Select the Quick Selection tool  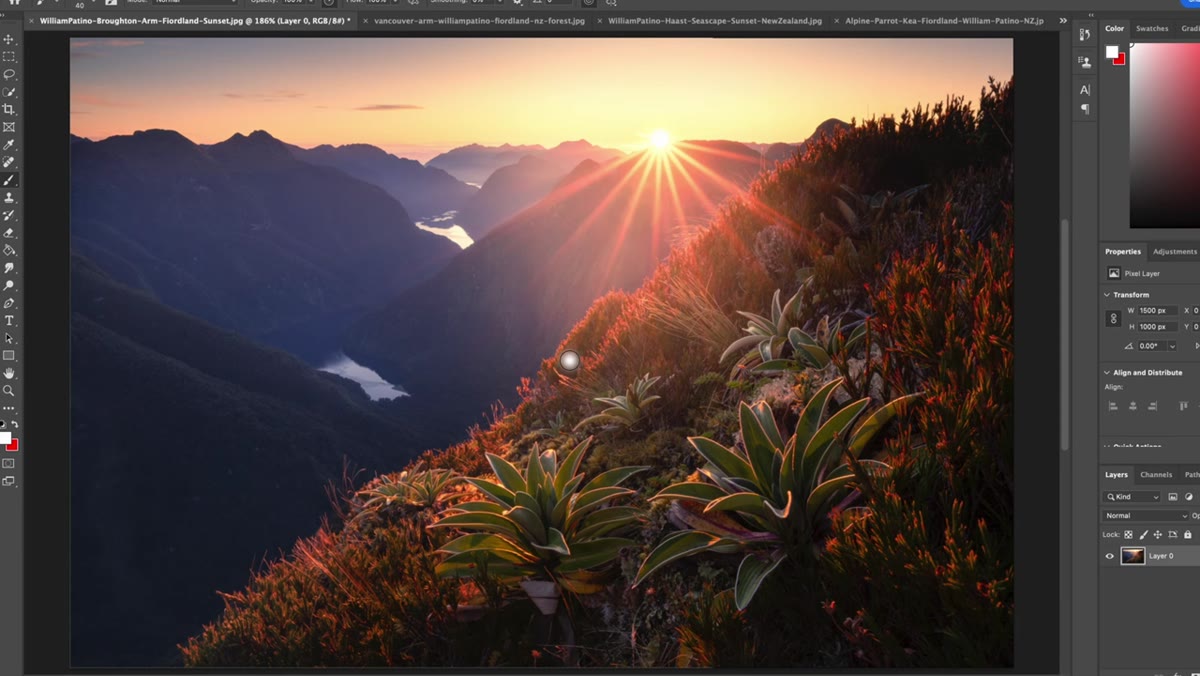(x=9, y=92)
